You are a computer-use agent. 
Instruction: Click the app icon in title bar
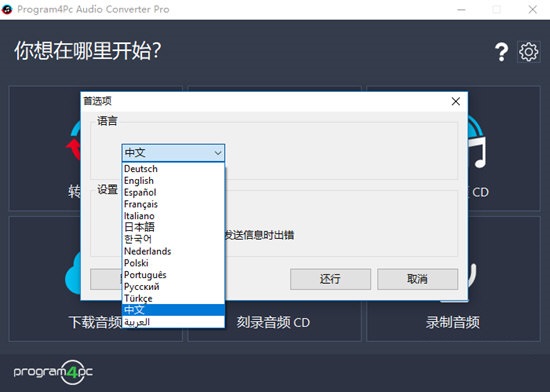coord(7,9)
